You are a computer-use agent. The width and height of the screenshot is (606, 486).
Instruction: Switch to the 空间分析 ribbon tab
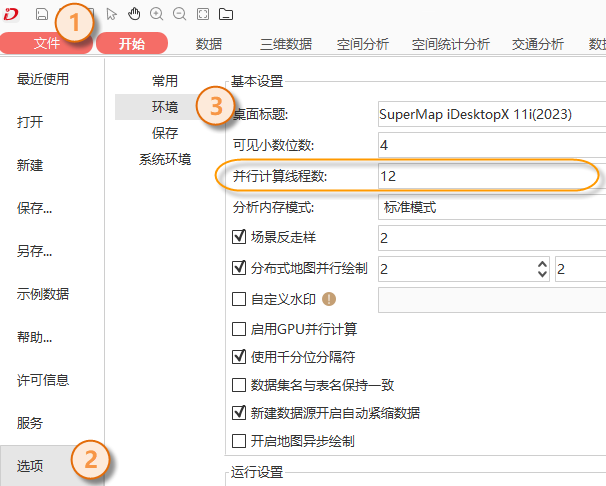click(360, 44)
